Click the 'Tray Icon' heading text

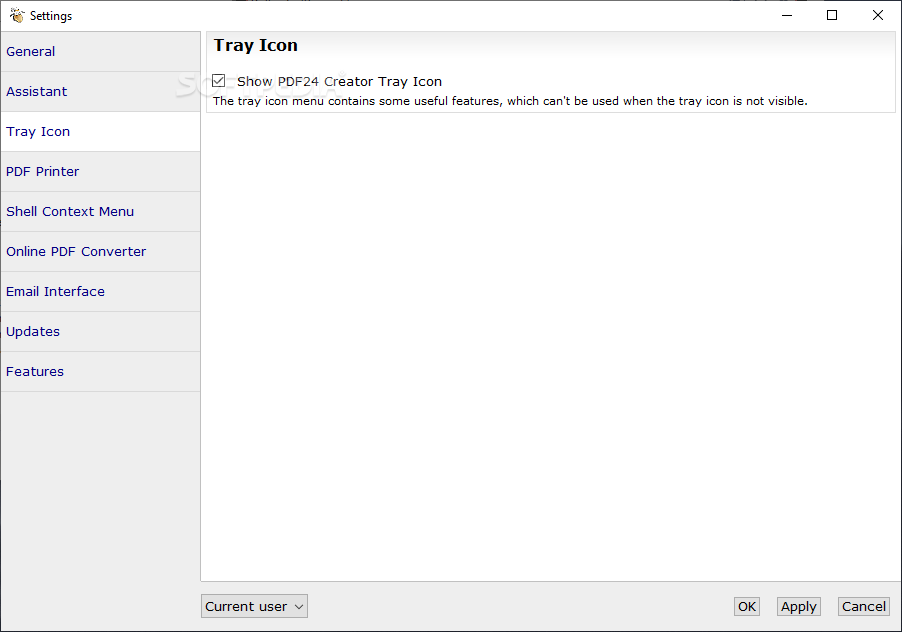pos(256,45)
